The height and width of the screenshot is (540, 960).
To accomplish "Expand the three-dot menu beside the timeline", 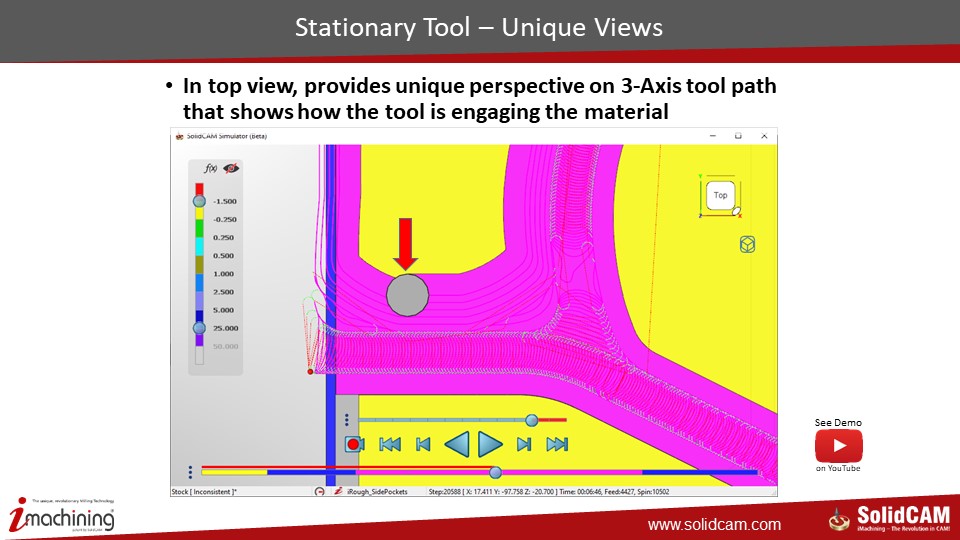I will click(190, 472).
